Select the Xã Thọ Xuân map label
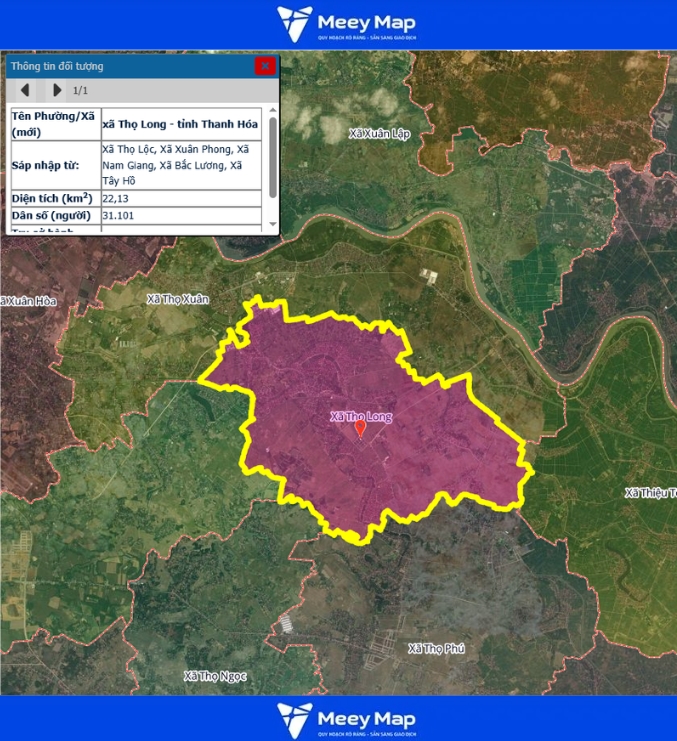 177,299
